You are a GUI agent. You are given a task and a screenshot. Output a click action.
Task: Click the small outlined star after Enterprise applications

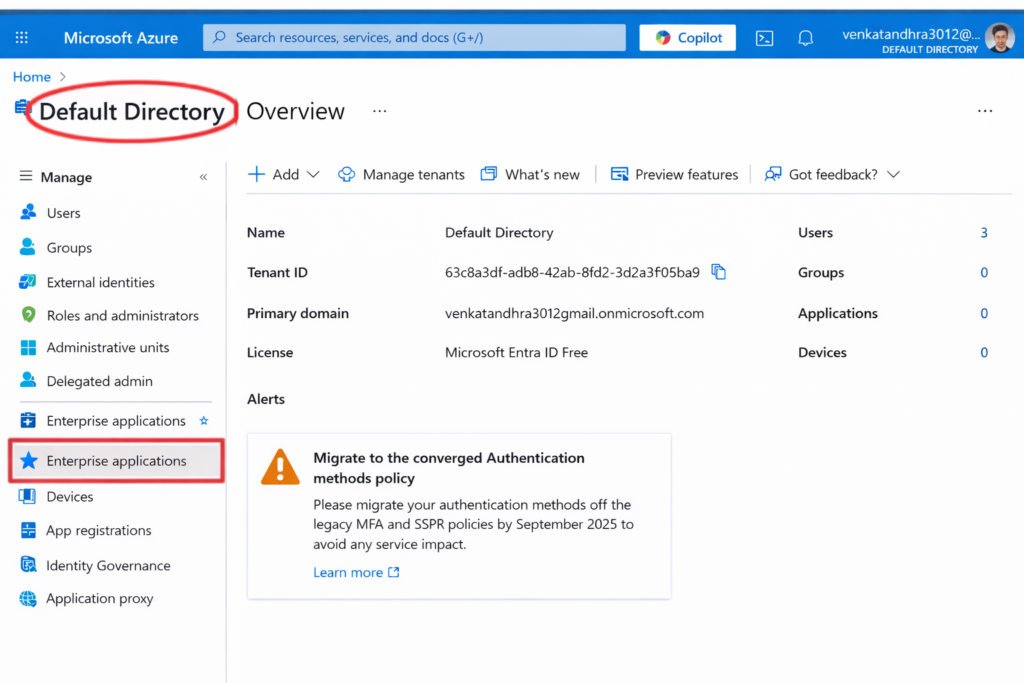pos(204,421)
